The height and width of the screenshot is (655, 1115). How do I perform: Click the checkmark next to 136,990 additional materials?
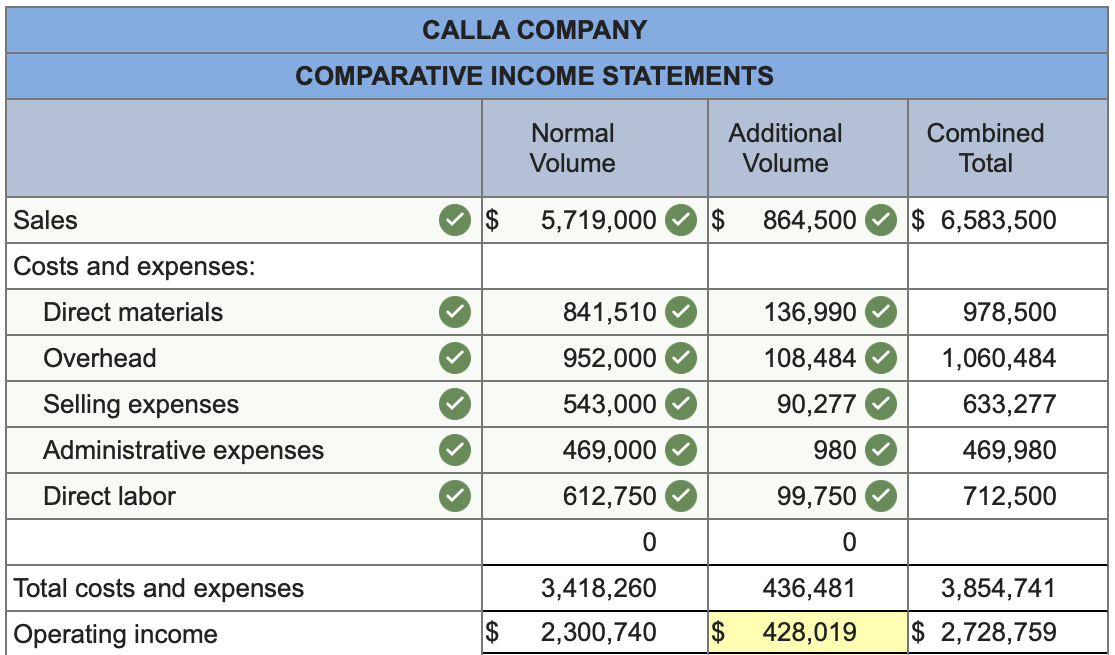(x=878, y=312)
